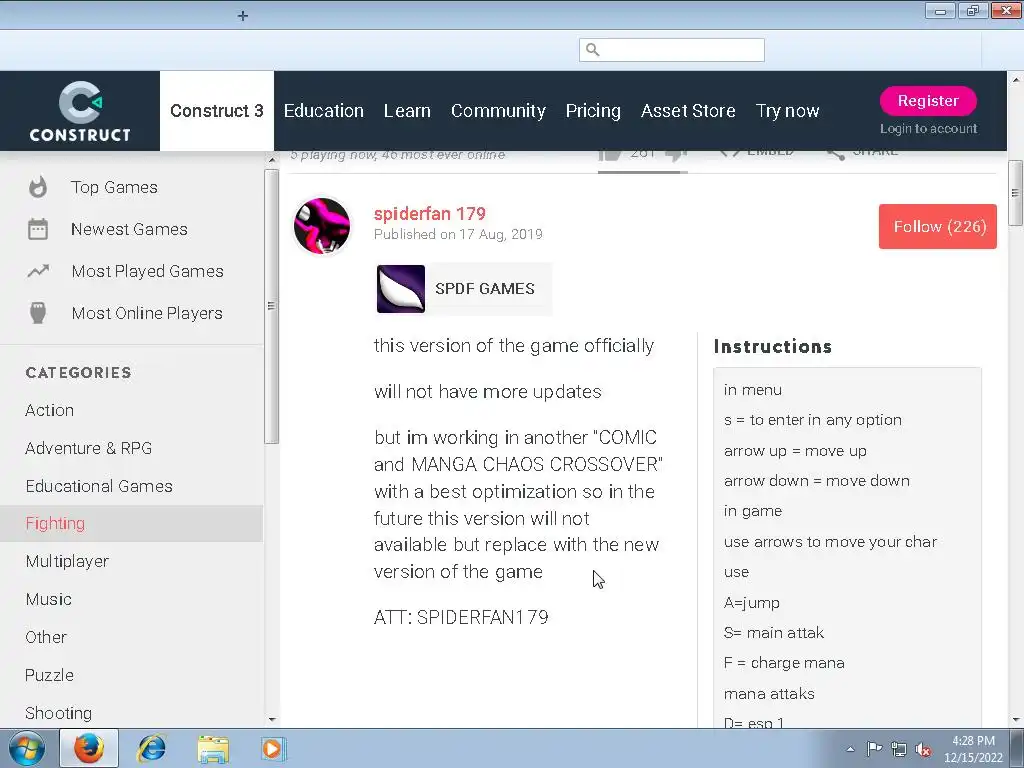Open the spiderfan 179 profile link
1024x768 pixels.
point(430,214)
